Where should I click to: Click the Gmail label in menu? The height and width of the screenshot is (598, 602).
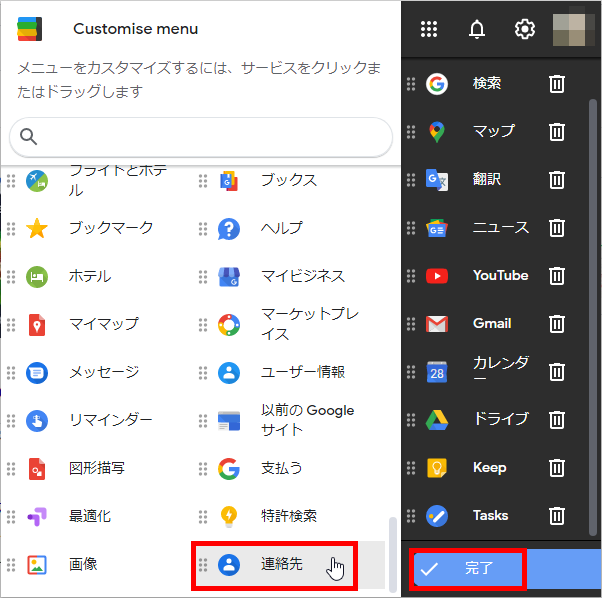492,324
